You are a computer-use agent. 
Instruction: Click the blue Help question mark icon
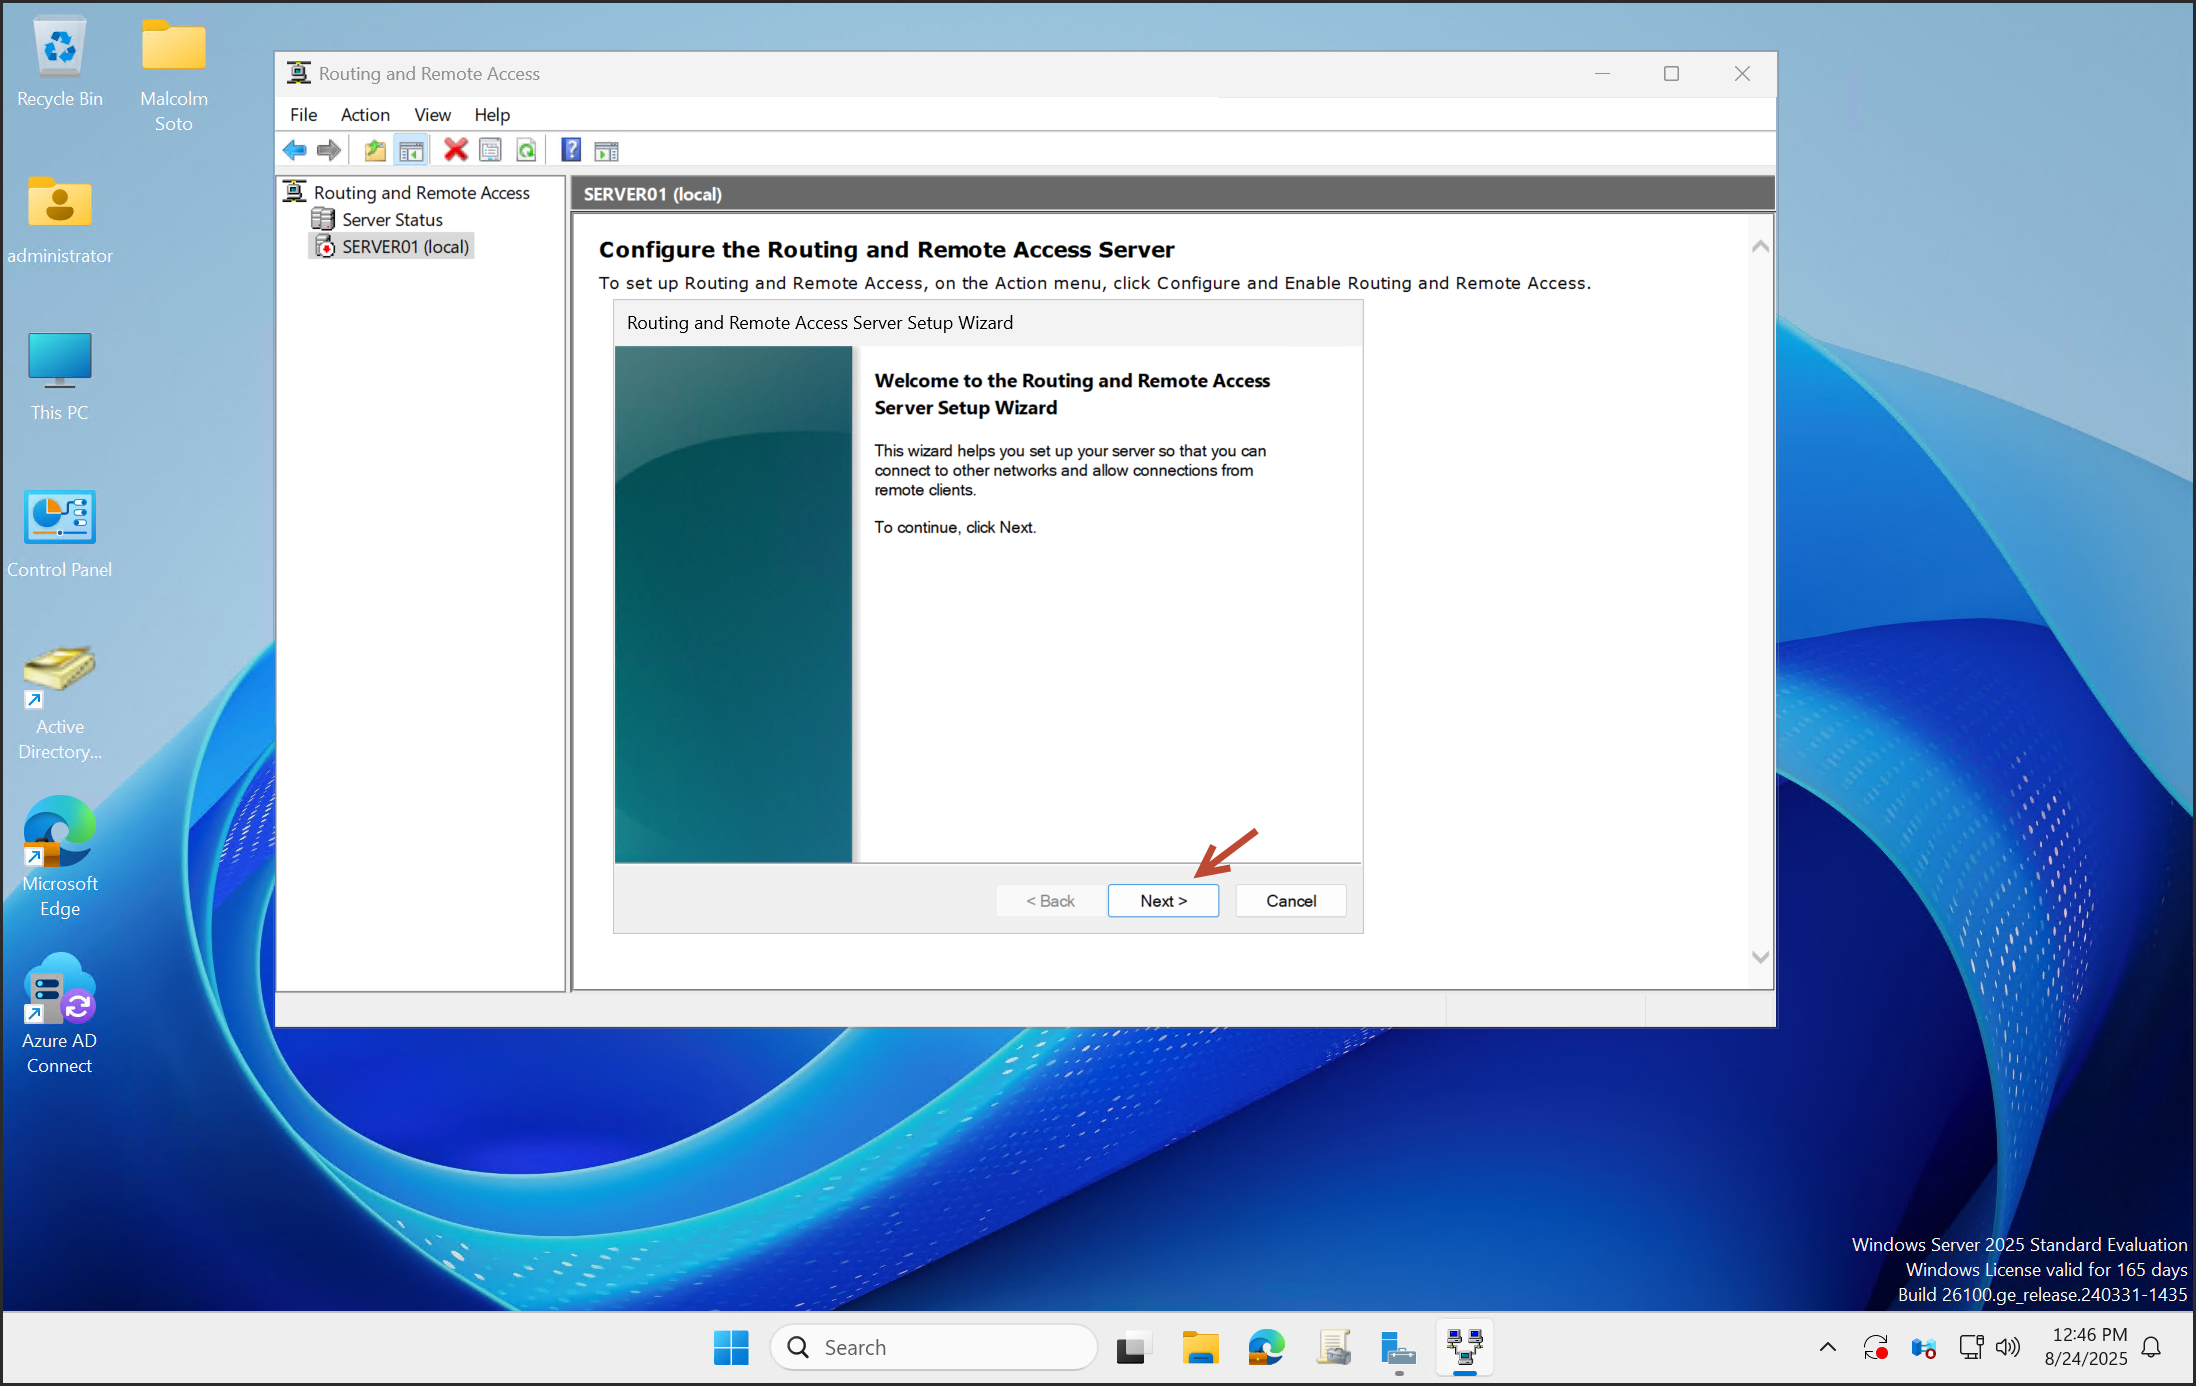point(570,151)
